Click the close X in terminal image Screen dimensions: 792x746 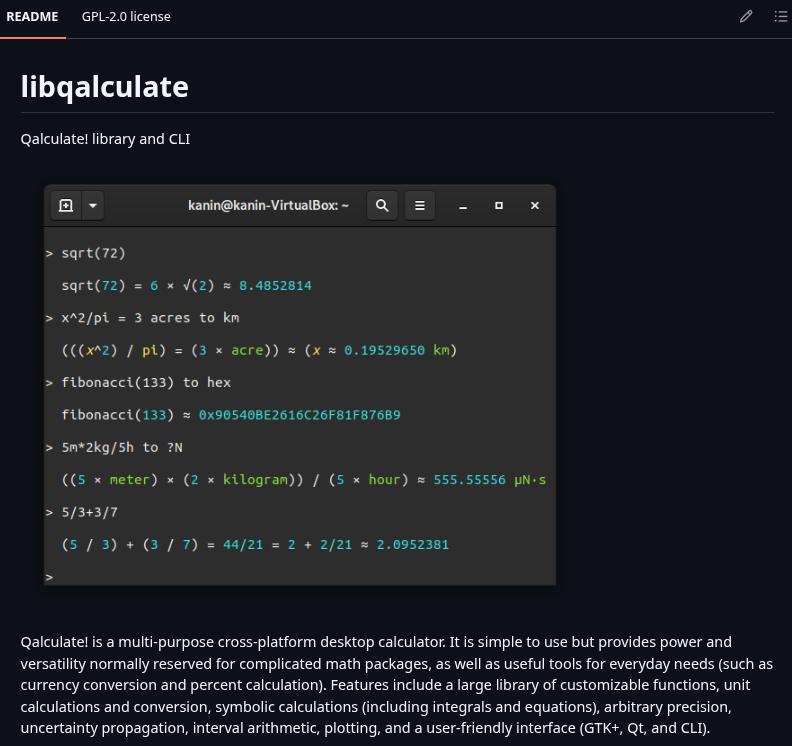coord(535,206)
